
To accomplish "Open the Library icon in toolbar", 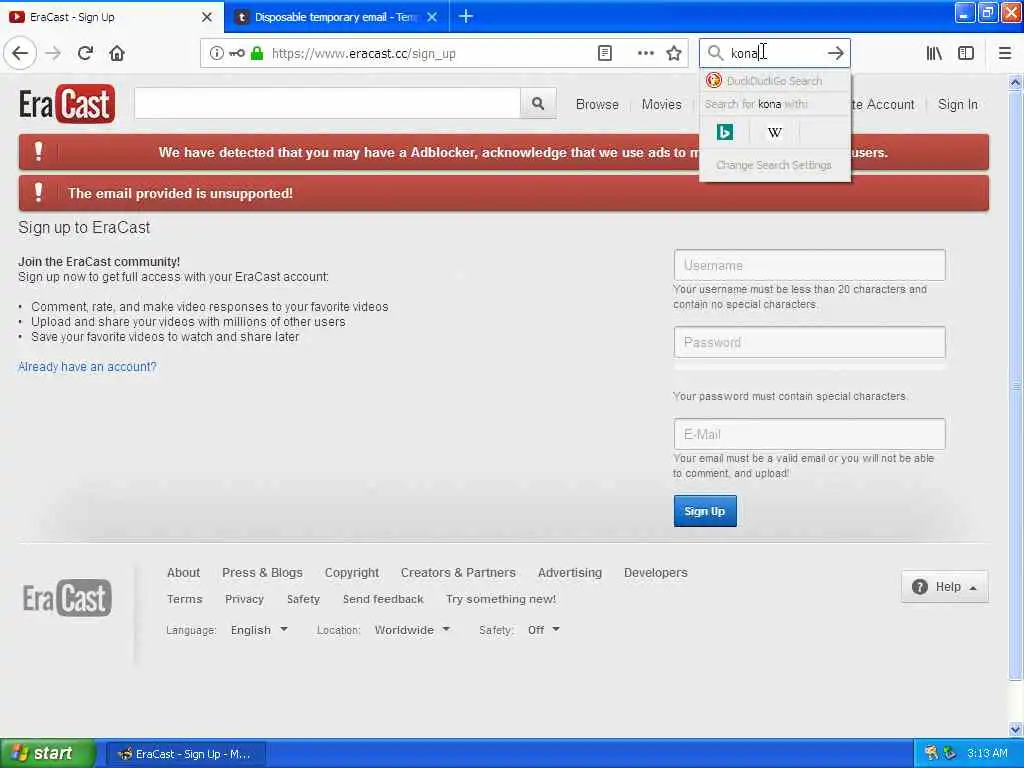I will pyautogui.click(x=934, y=53).
